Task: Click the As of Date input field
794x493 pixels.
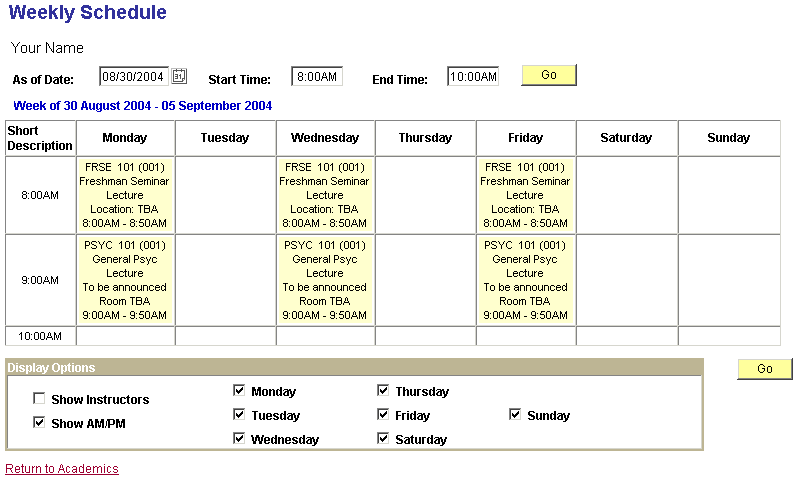Action: coord(134,77)
